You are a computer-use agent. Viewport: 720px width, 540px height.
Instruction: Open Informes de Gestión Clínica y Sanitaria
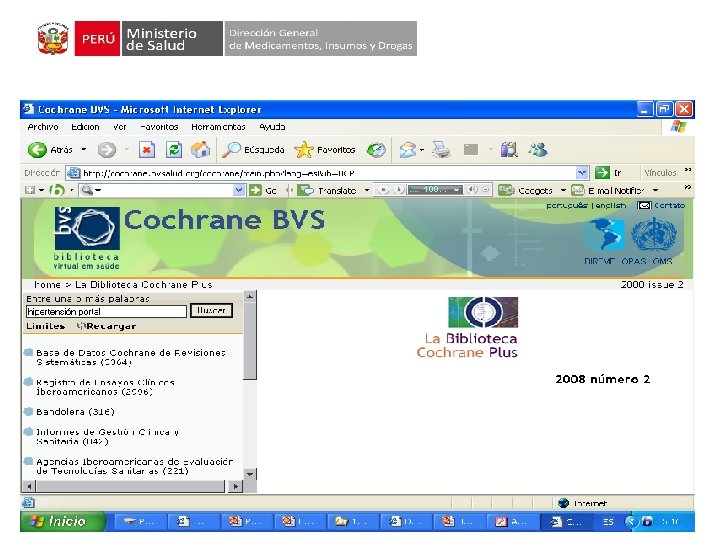pyautogui.click(x=107, y=437)
